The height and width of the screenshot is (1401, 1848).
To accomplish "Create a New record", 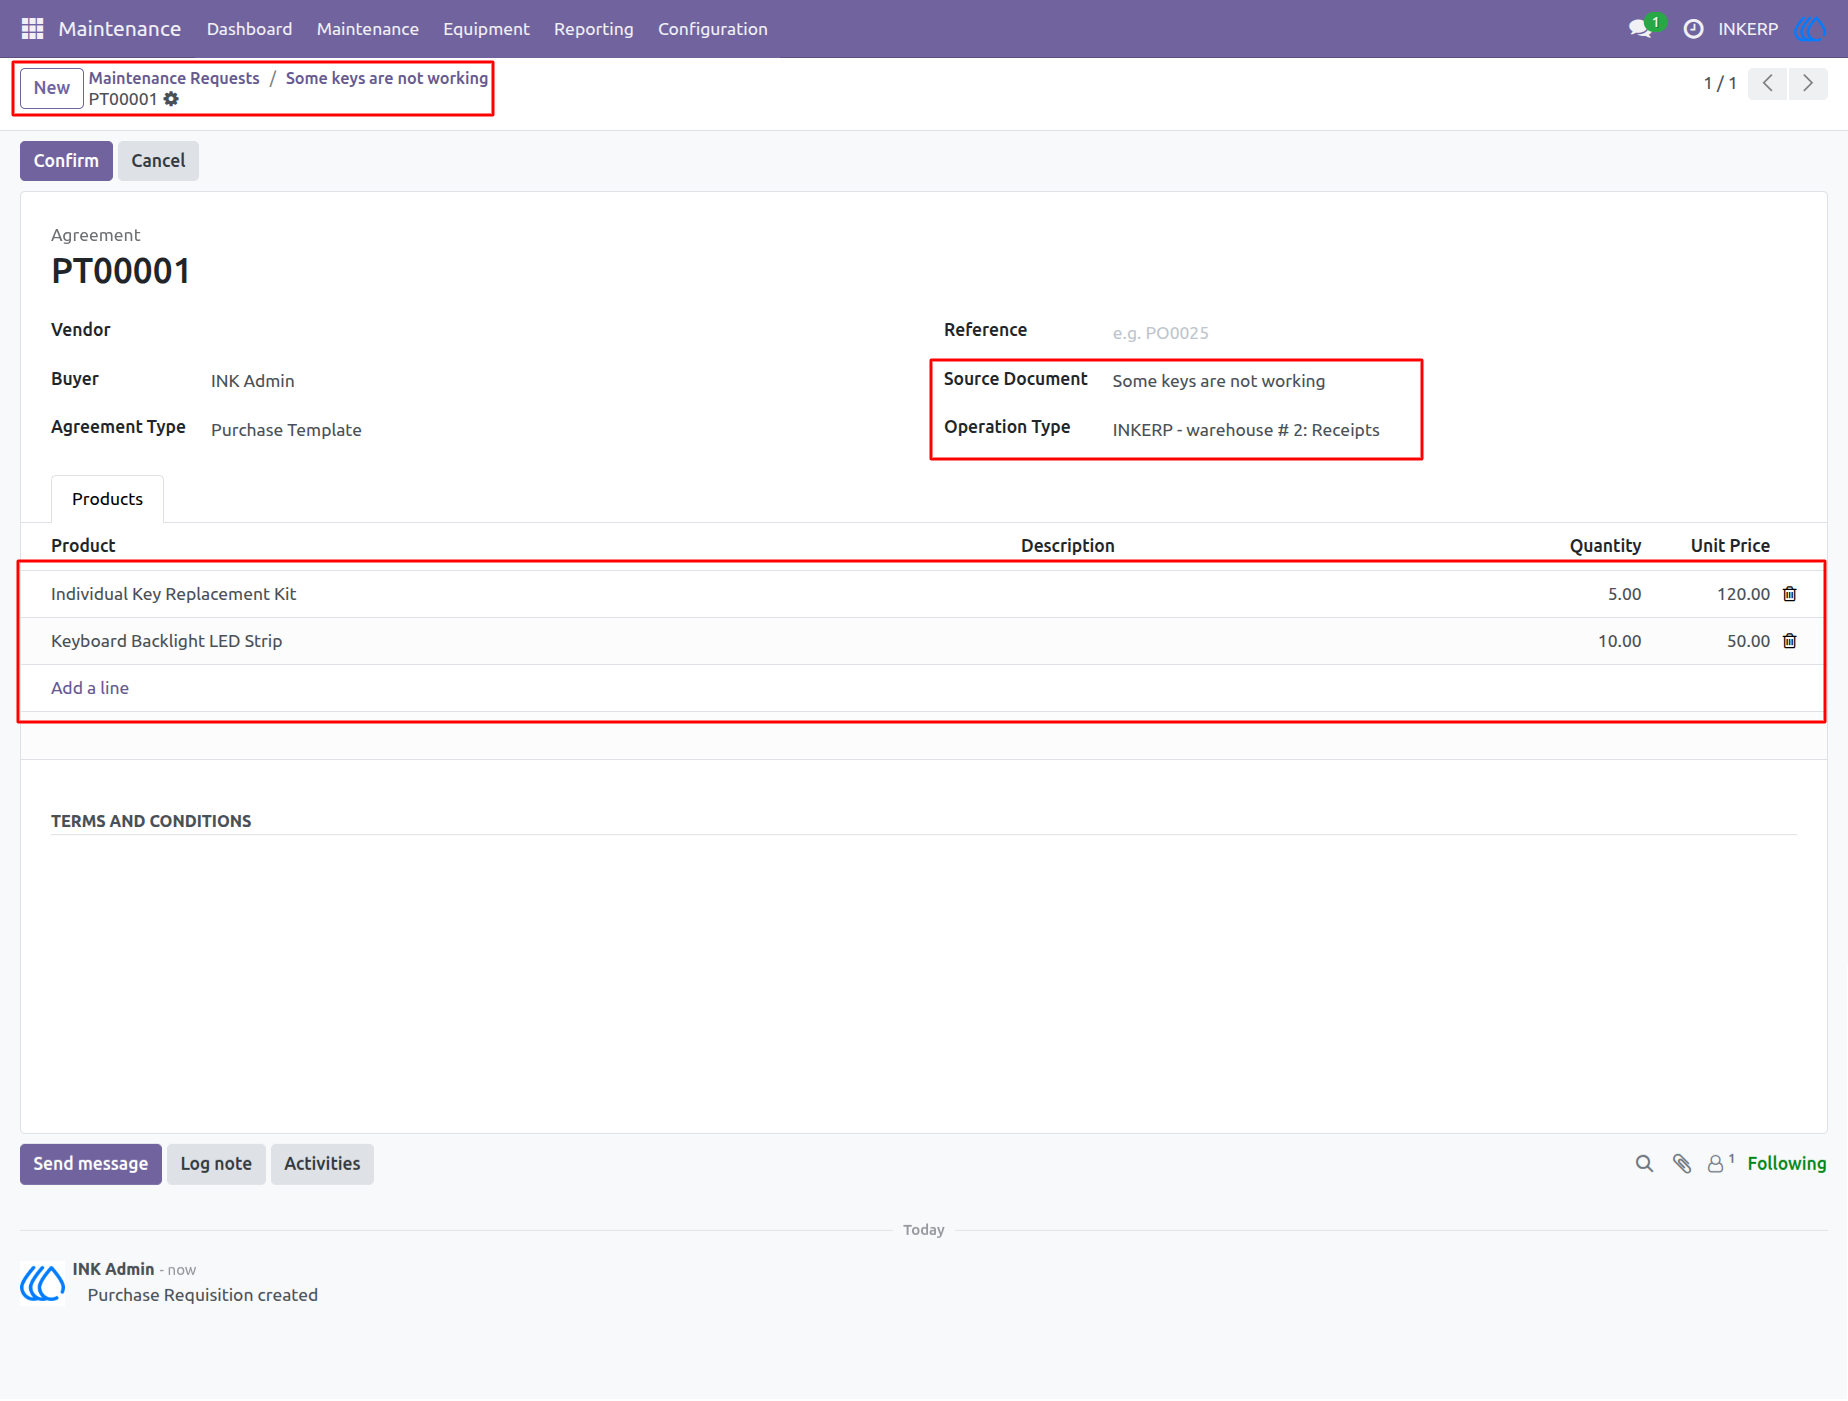I will coord(52,88).
